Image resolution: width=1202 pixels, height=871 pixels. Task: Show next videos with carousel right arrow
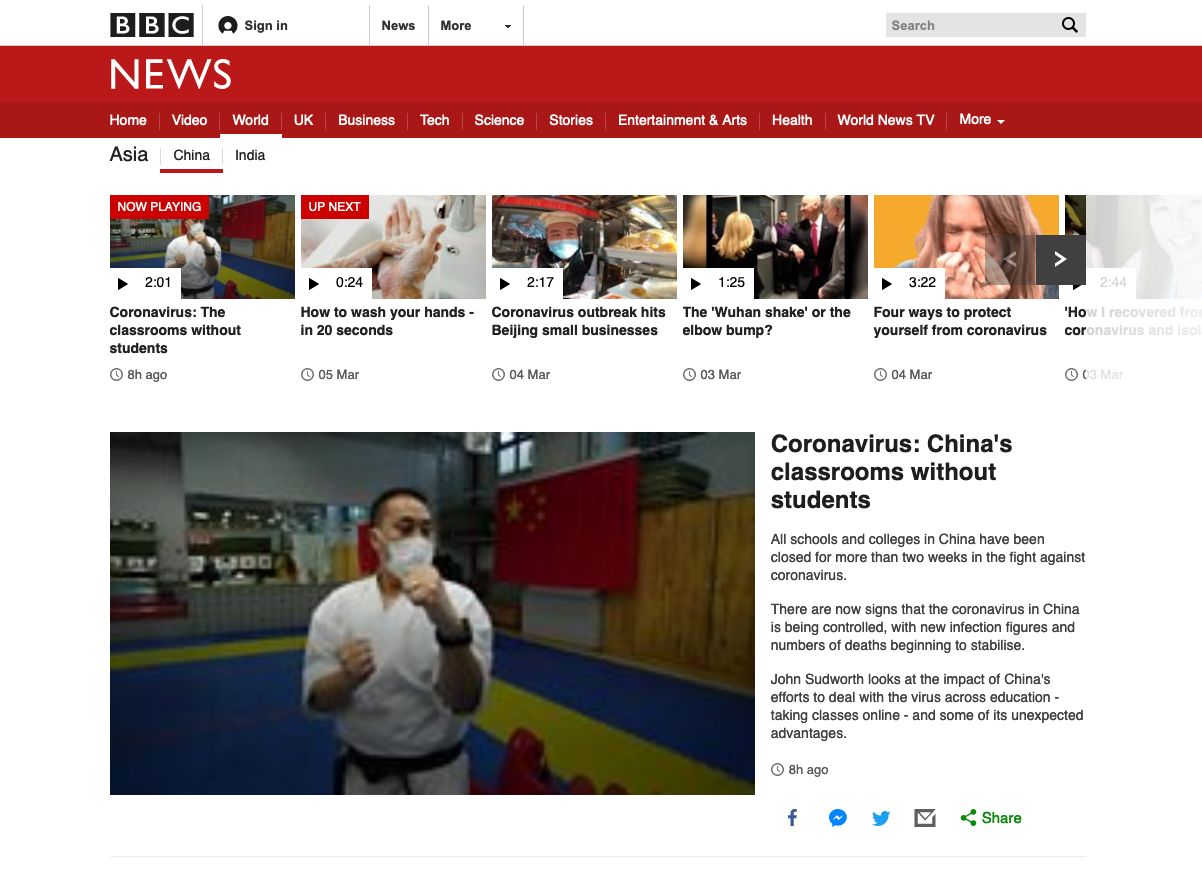[1060, 259]
